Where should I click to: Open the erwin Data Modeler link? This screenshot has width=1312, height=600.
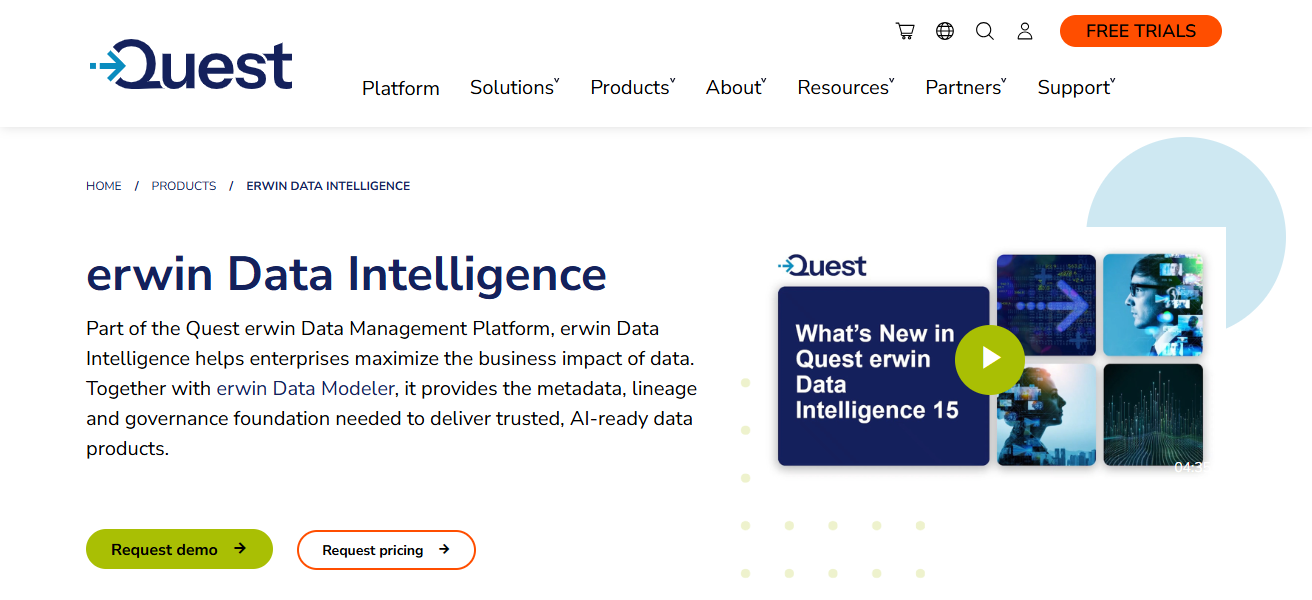pos(304,388)
